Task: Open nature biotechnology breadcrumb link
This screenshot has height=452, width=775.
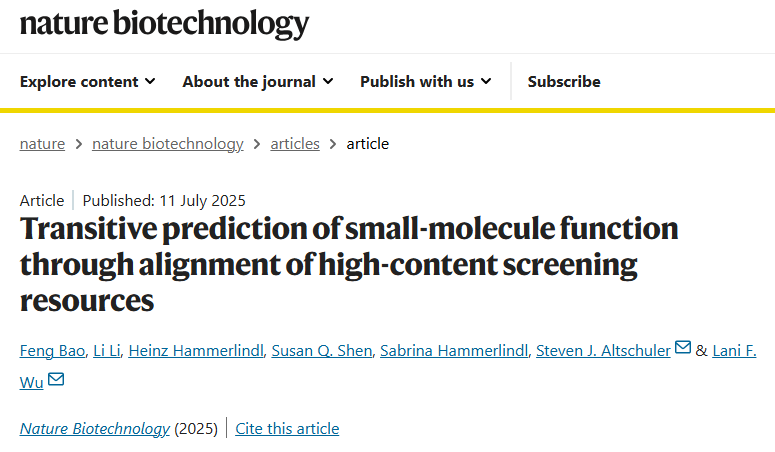Action: point(168,144)
